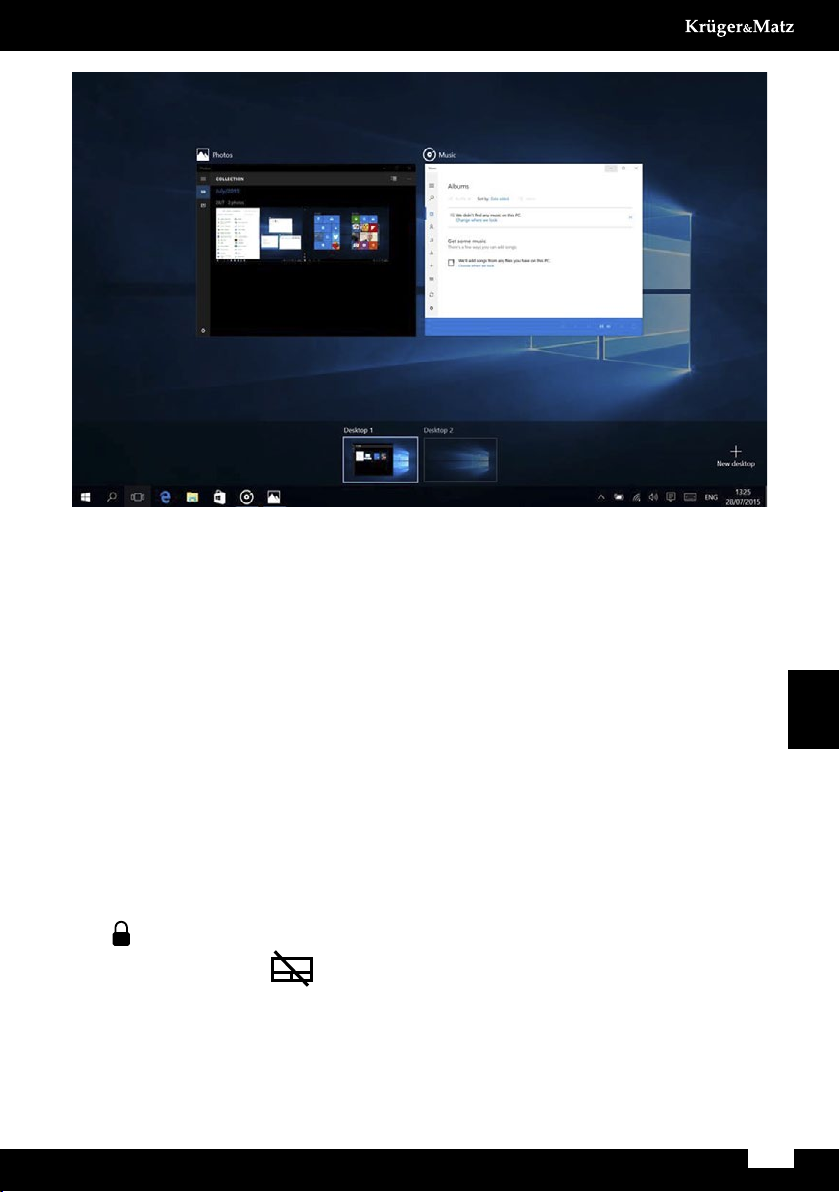840x1192 pixels.
Task: Open the Store app on the taskbar
Action: coord(220,497)
